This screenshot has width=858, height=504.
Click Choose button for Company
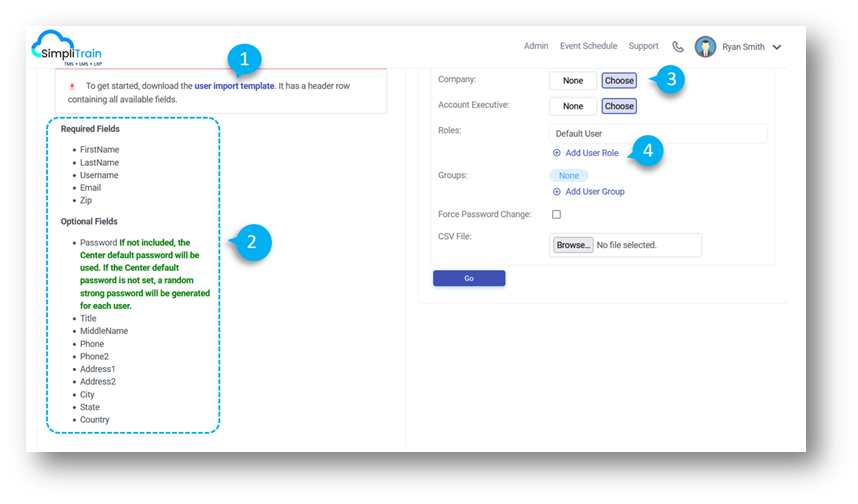[x=619, y=80]
